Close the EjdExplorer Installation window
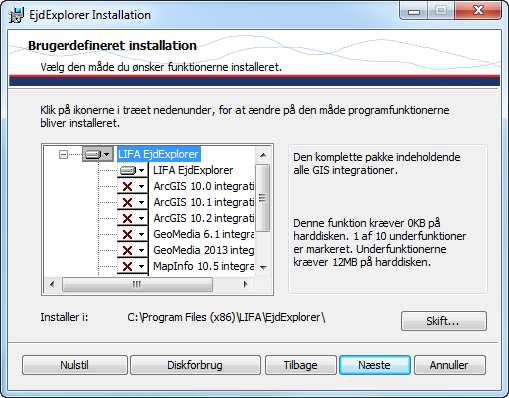The image size is (509, 398). [478, 11]
